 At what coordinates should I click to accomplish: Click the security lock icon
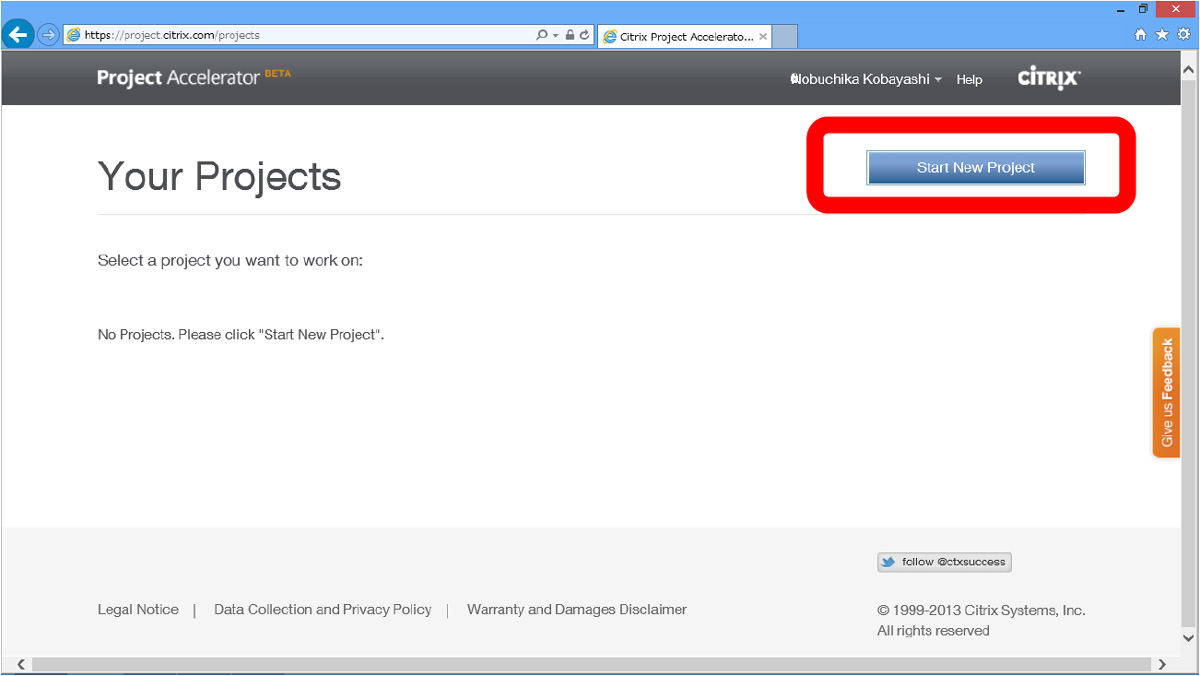(569, 35)
